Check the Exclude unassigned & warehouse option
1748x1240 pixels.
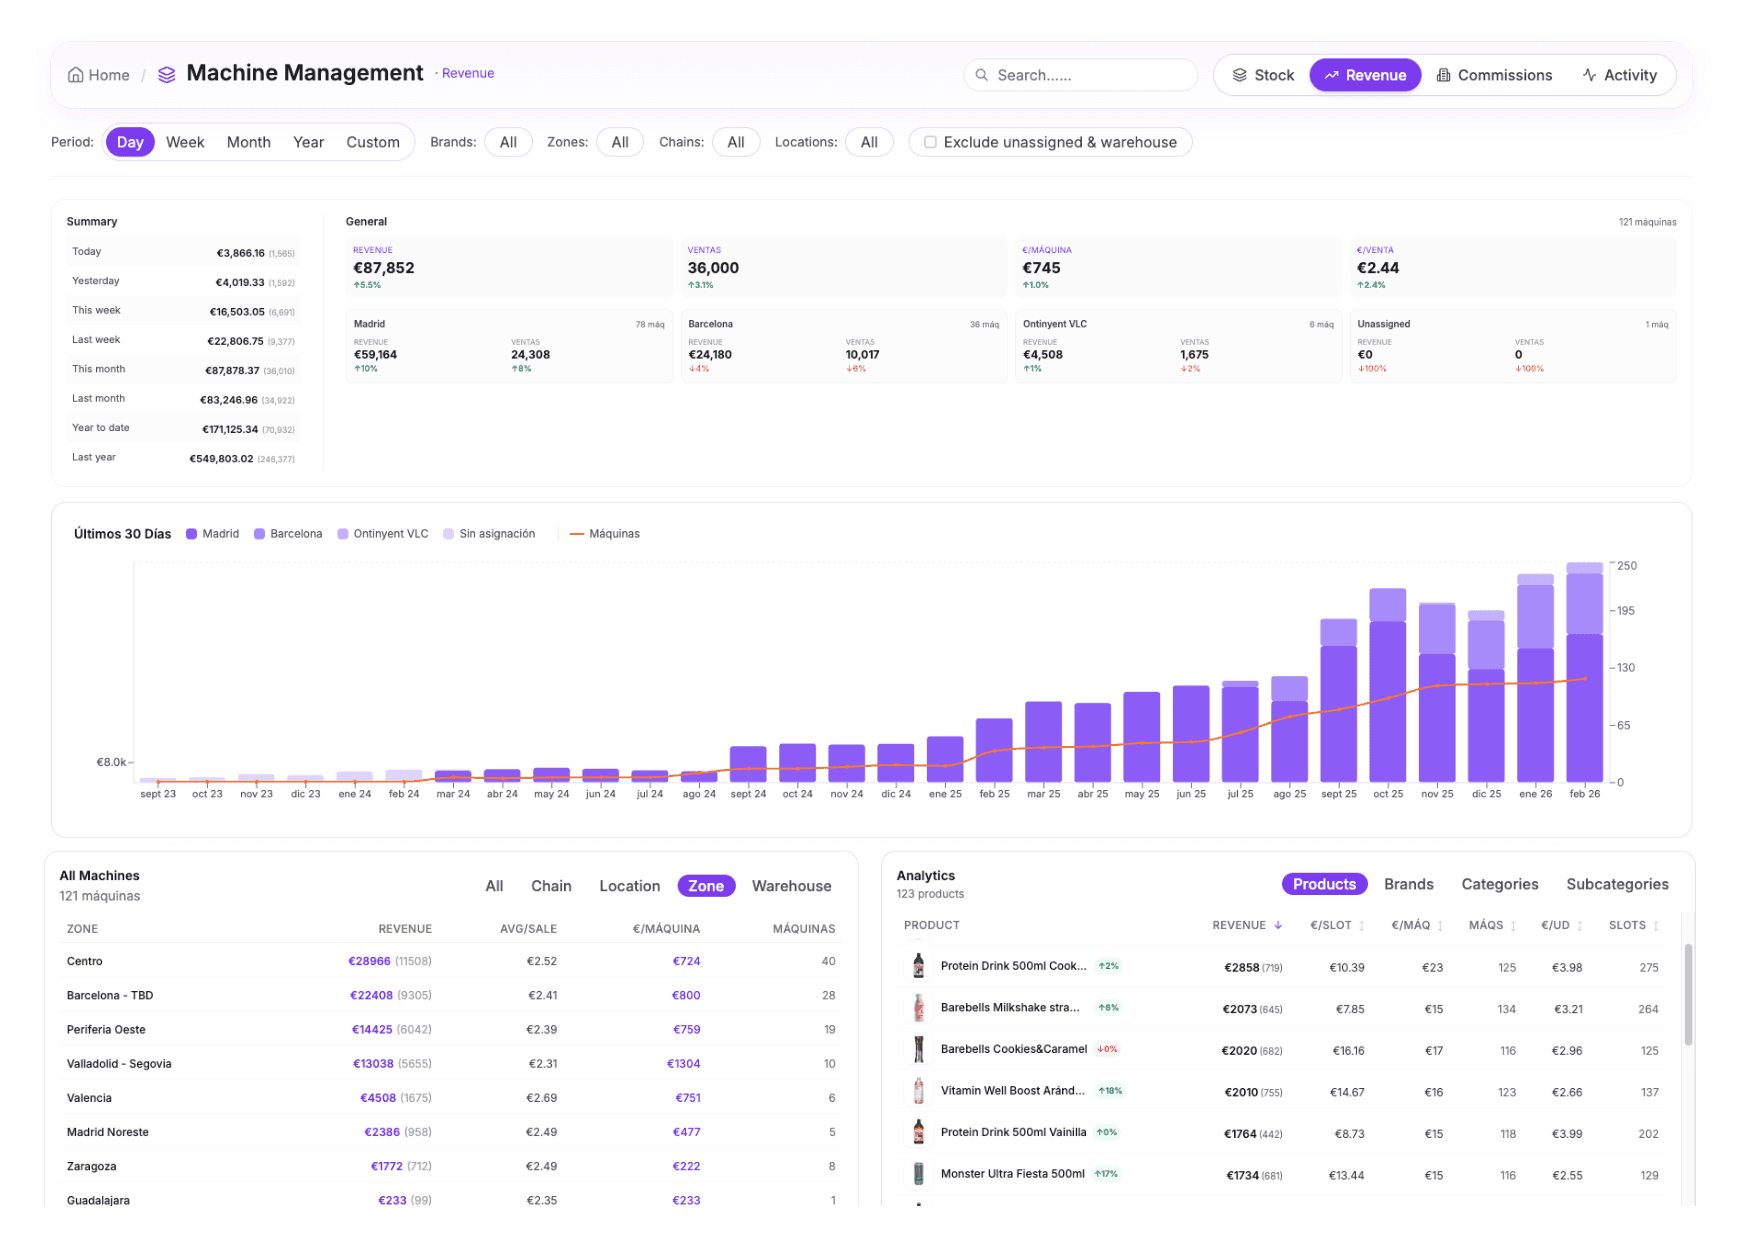coord(930,142)
